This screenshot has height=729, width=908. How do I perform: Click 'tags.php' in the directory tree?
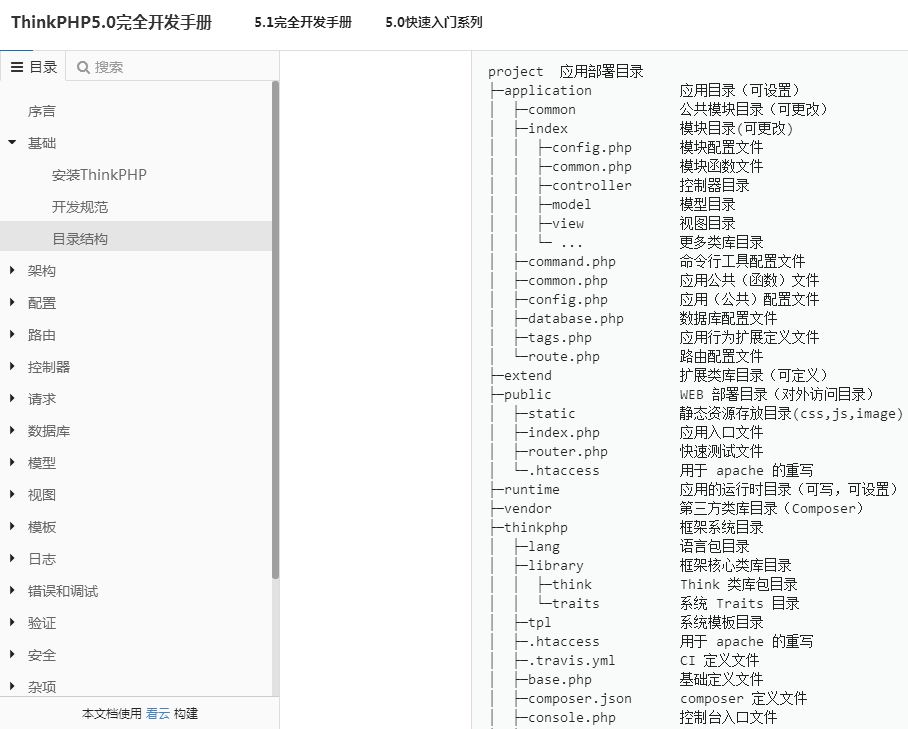(559, 338)
